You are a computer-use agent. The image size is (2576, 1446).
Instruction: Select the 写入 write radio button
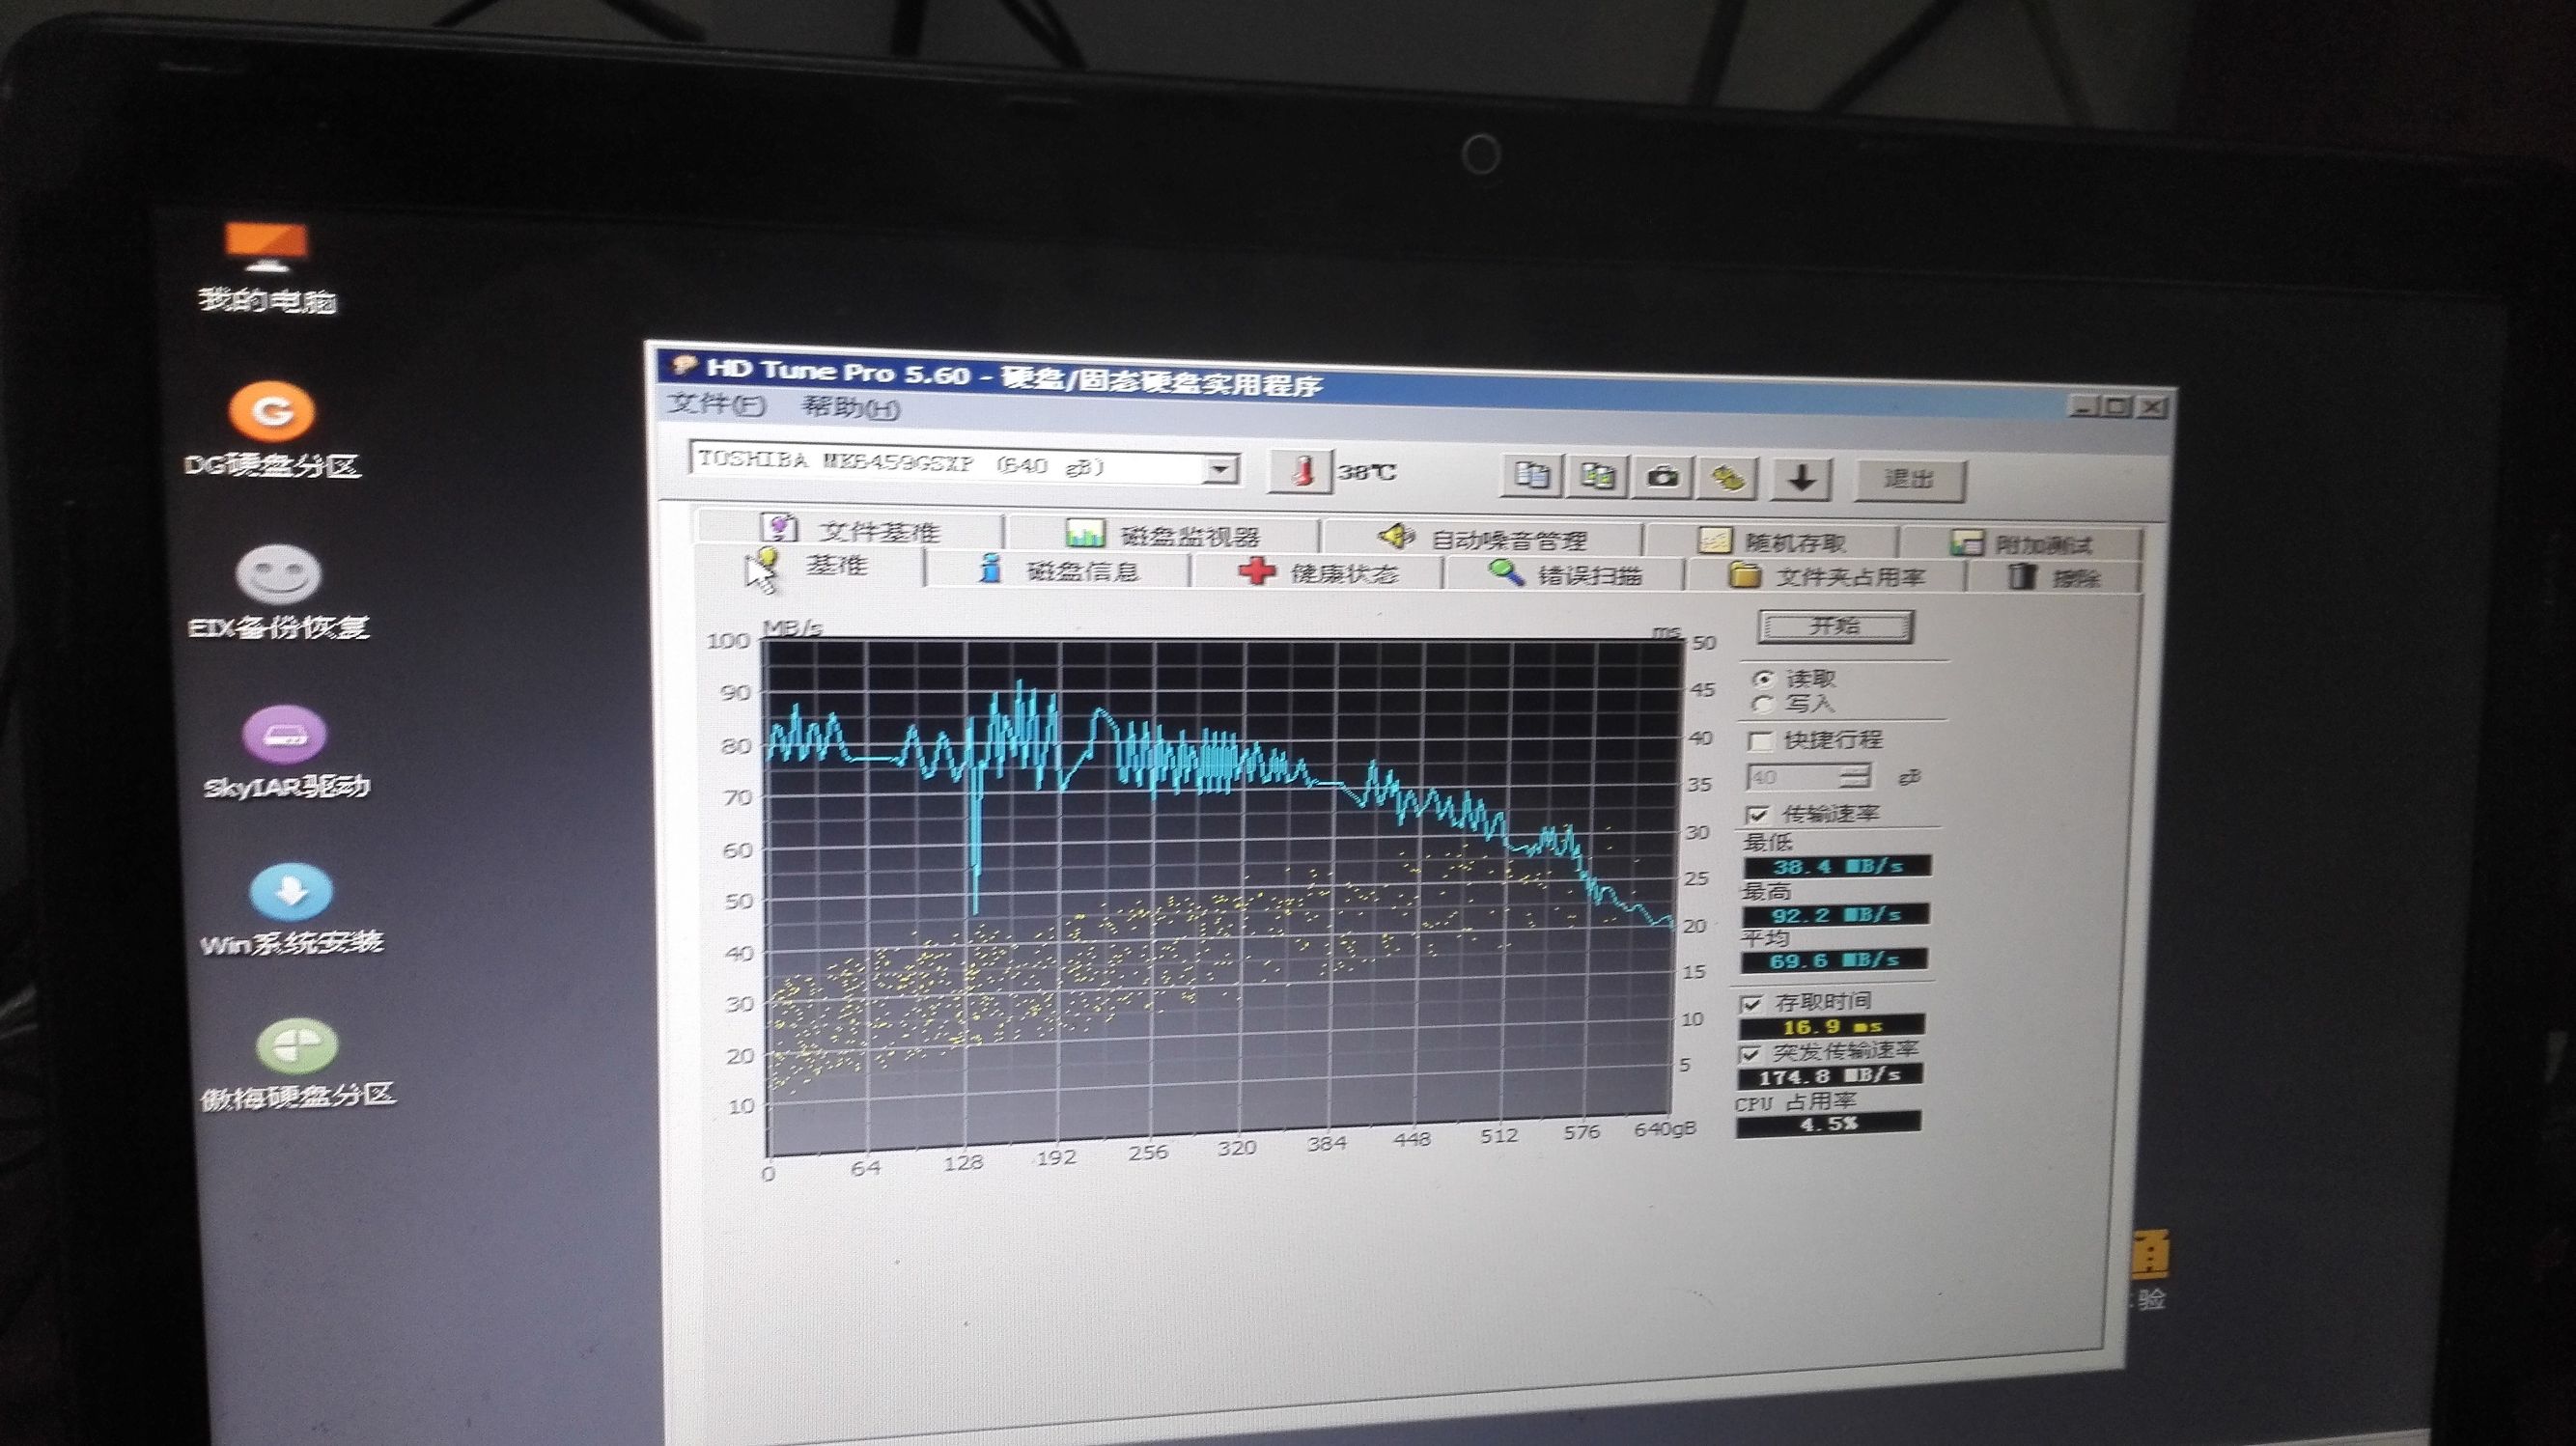coord(1763,705)
